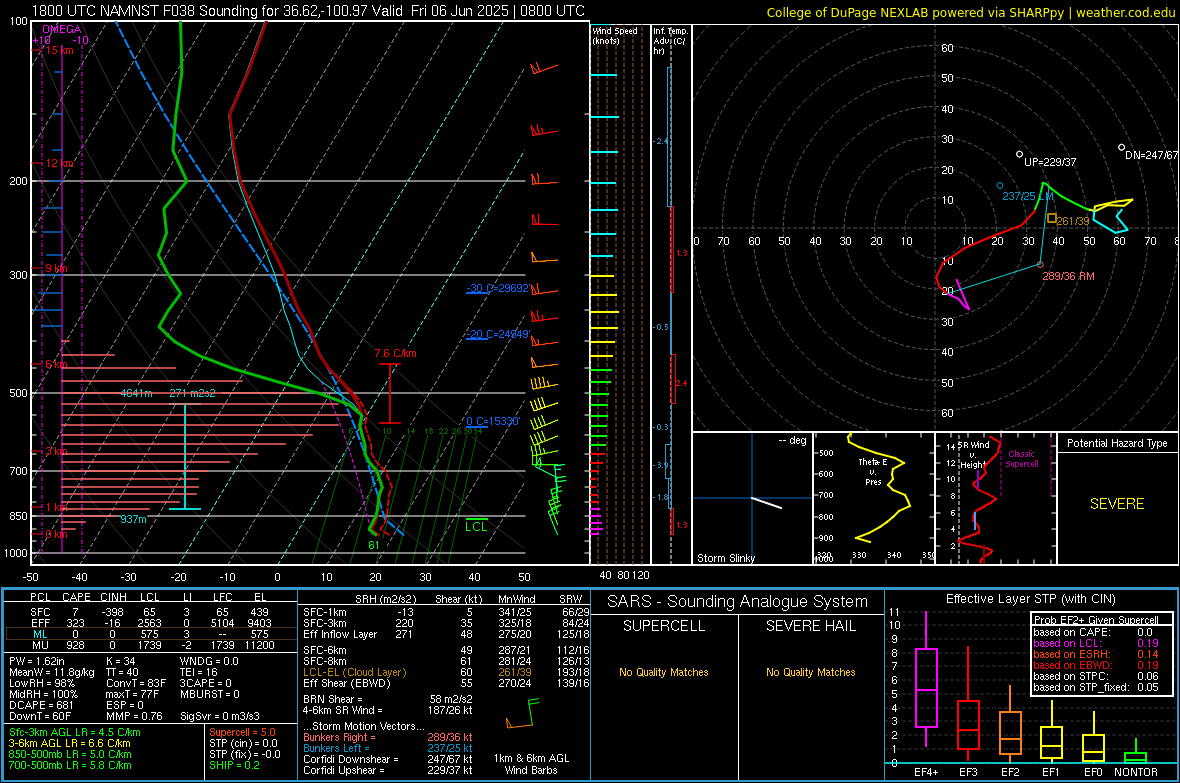Click the PW = 1.62in value

(x=36, y=661)
